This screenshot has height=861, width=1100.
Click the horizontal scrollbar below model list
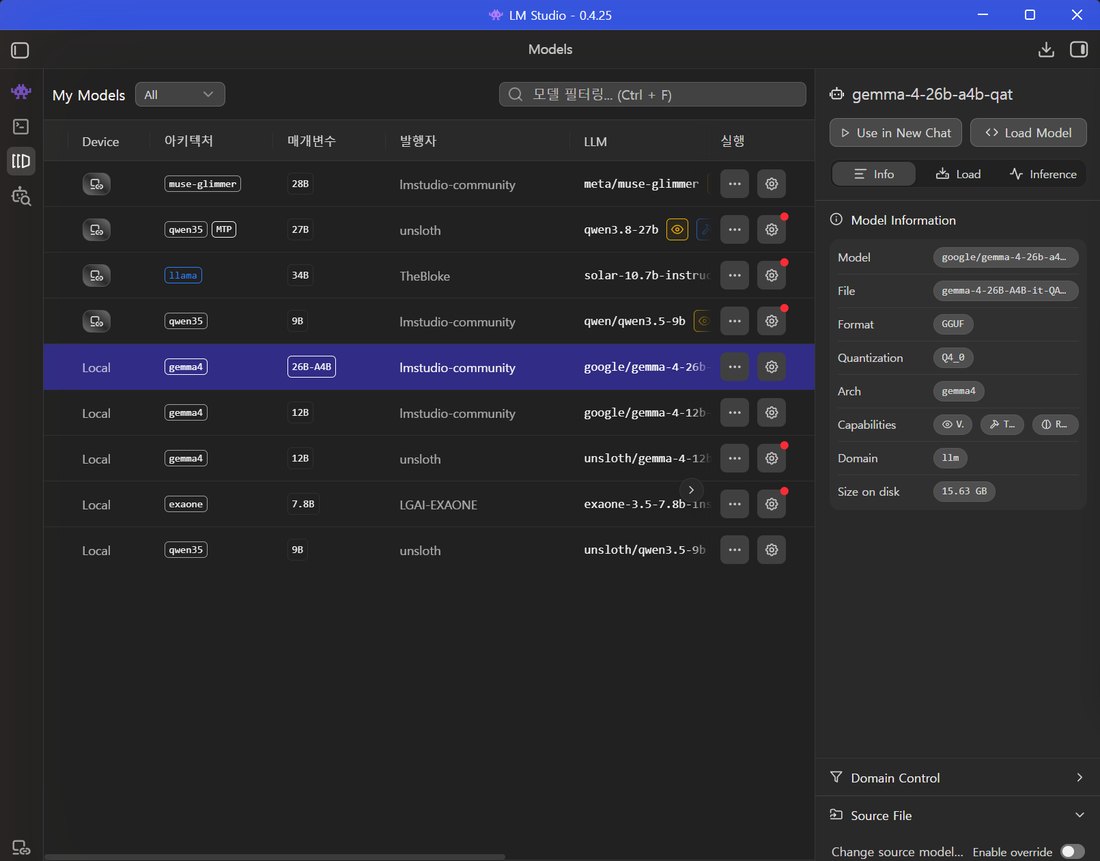click(x=274, y=857)
